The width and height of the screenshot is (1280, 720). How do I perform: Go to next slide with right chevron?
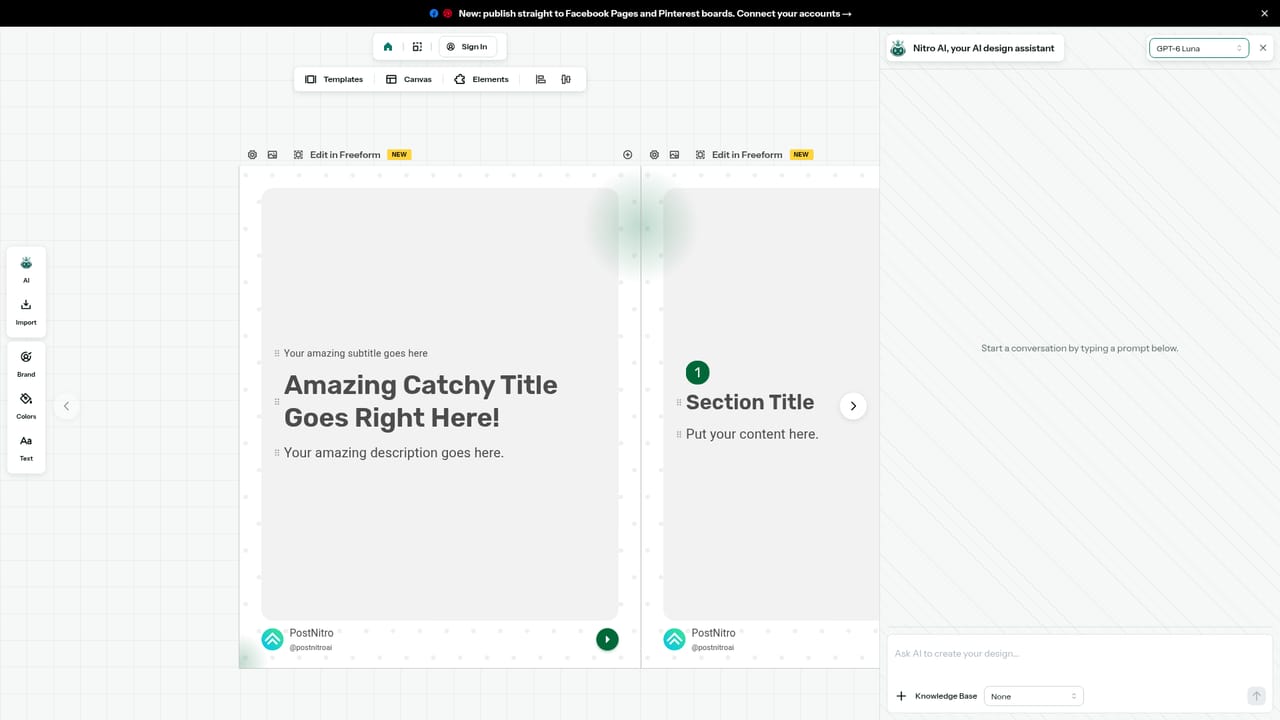pyautogui.click(x=853, y=406)
